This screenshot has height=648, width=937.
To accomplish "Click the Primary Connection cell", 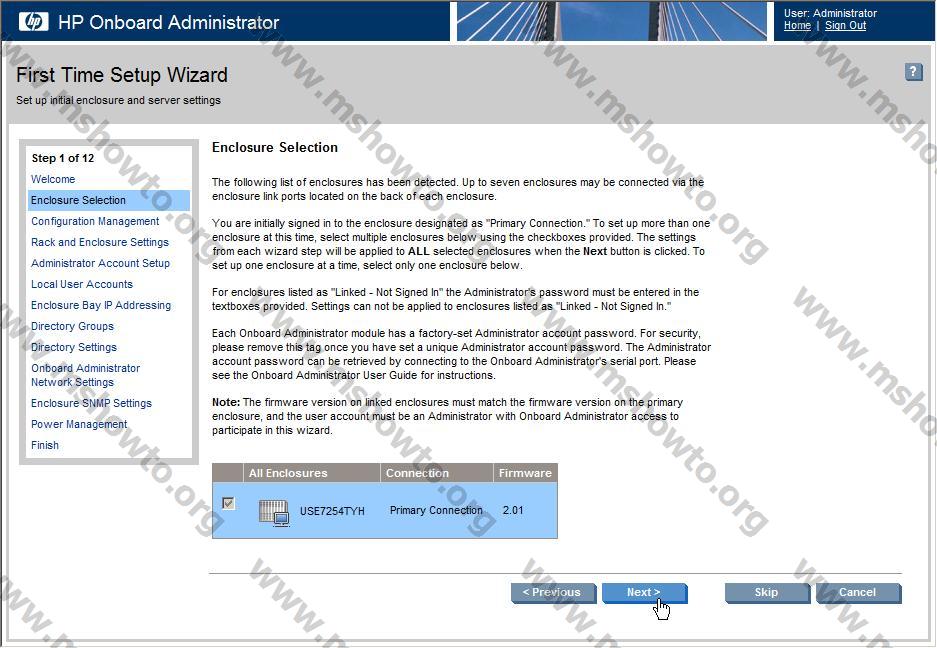I will (436, 511).
